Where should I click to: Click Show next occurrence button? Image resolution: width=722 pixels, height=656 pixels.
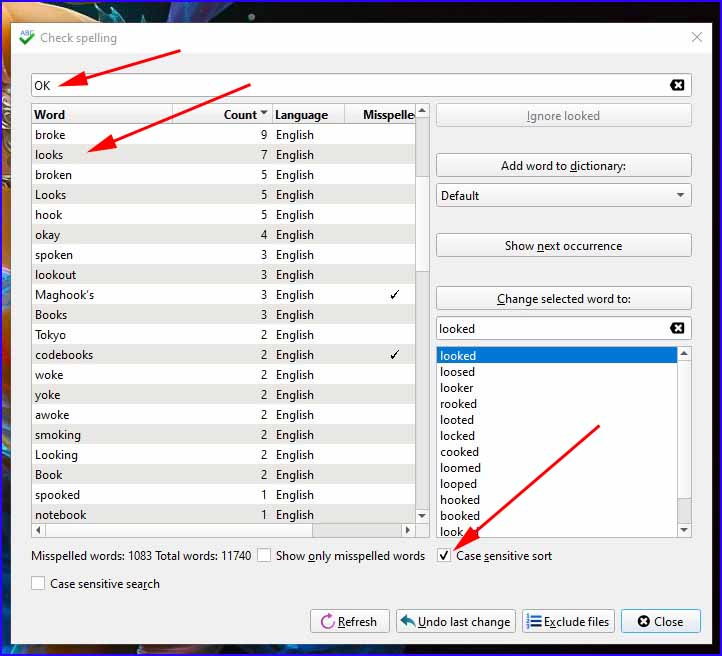[x=563, y=245]
